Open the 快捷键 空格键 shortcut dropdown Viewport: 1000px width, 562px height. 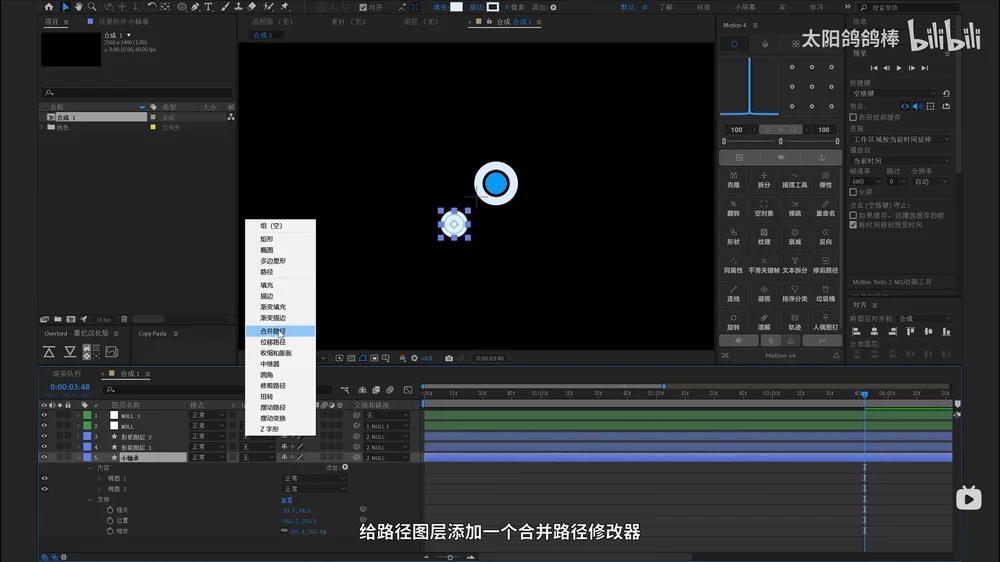click(893, 94)
